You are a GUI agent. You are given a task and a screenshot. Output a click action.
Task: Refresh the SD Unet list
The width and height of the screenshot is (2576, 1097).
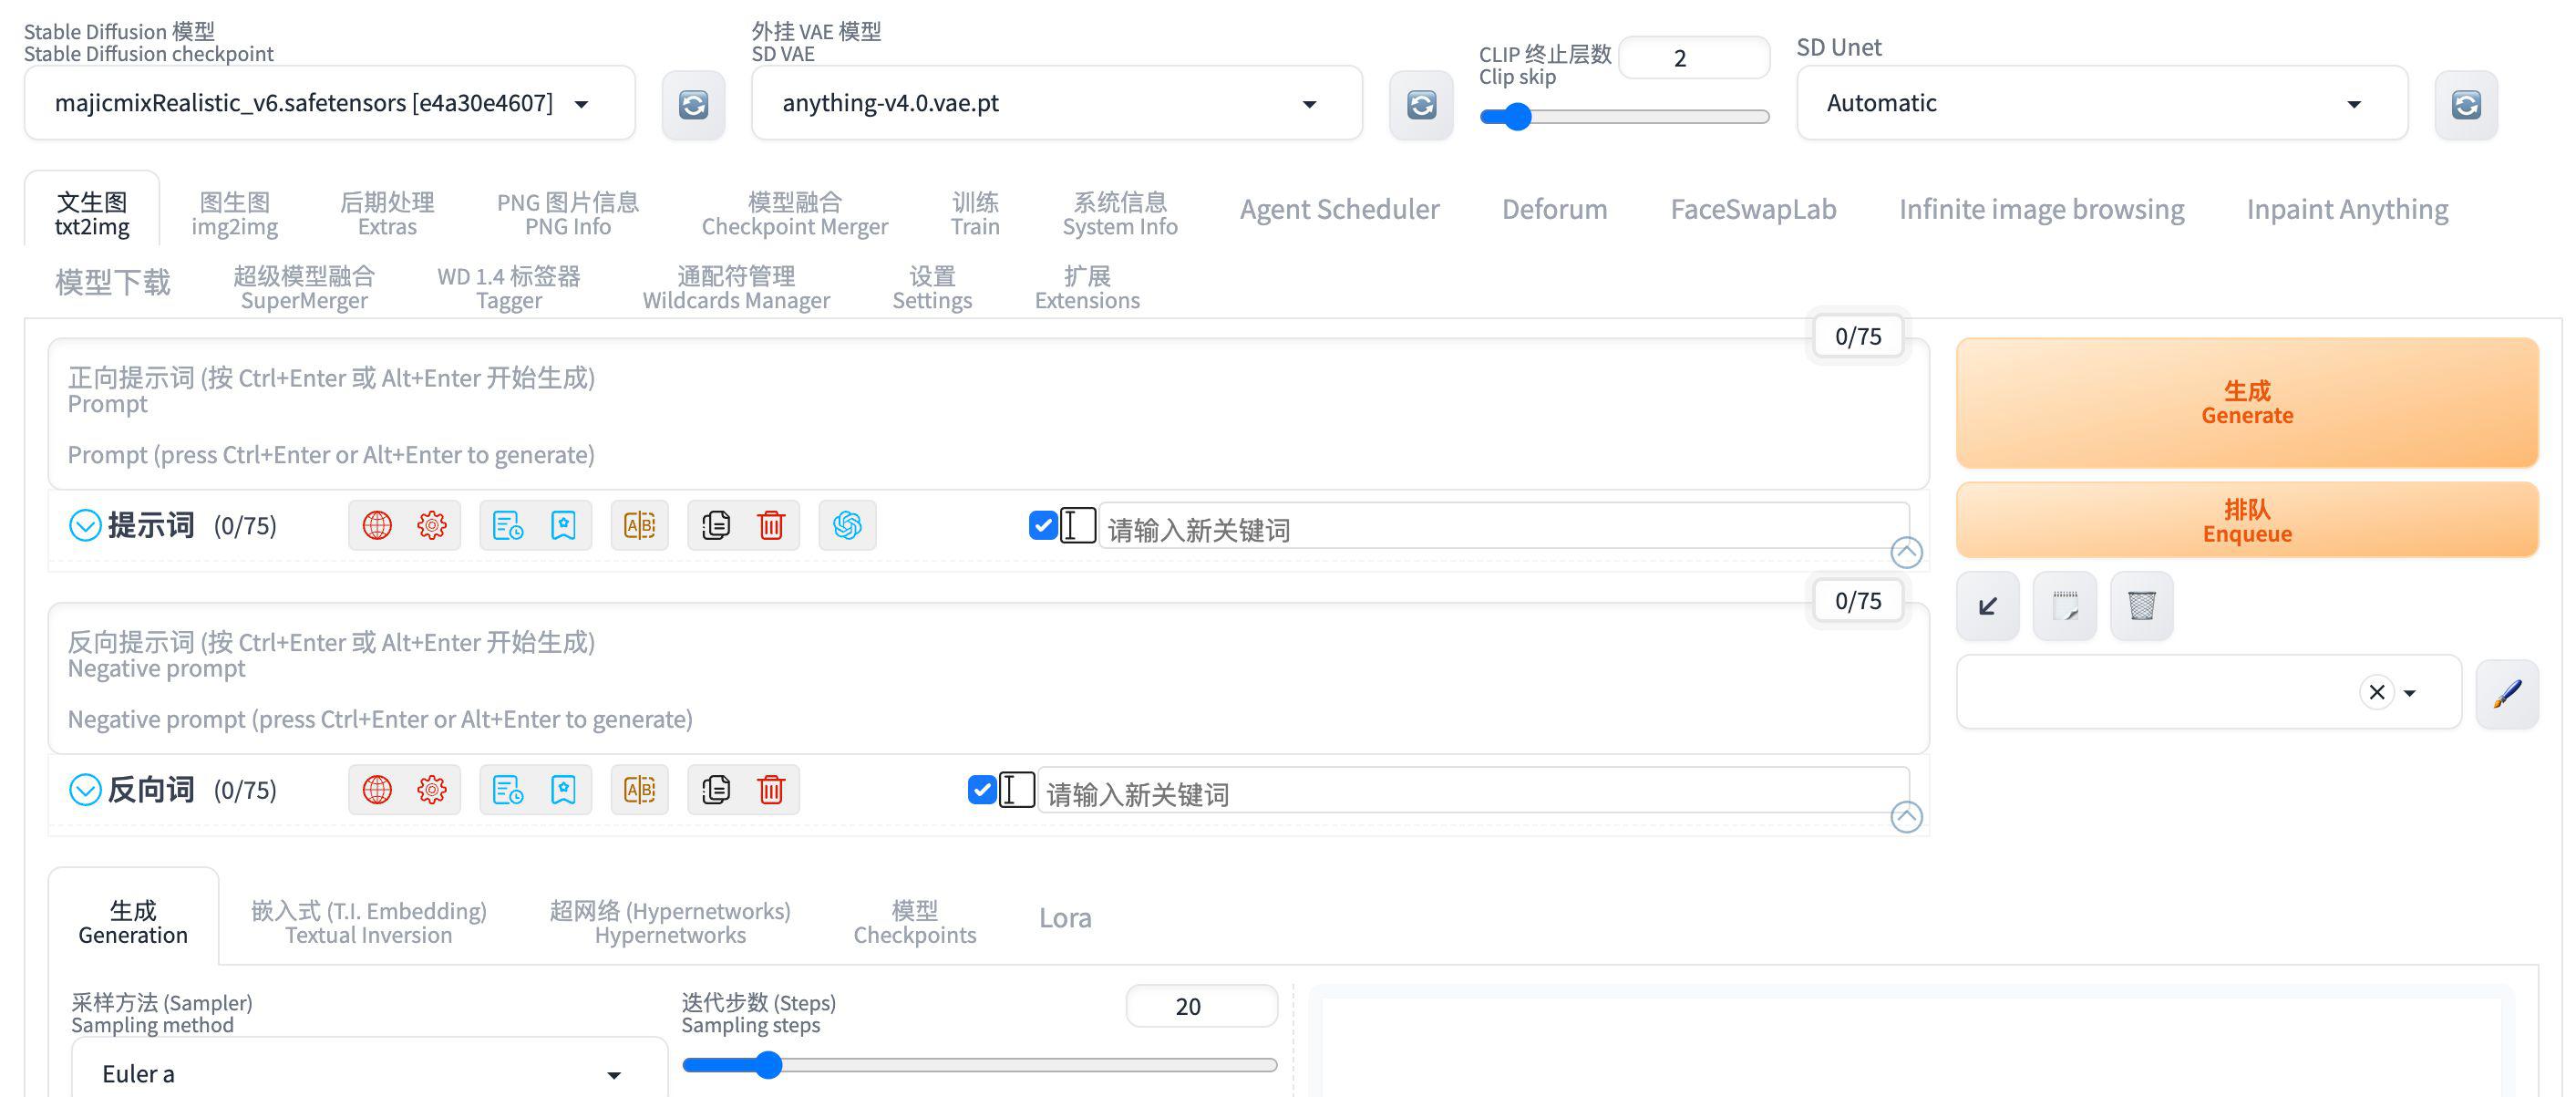(2465, 104)
